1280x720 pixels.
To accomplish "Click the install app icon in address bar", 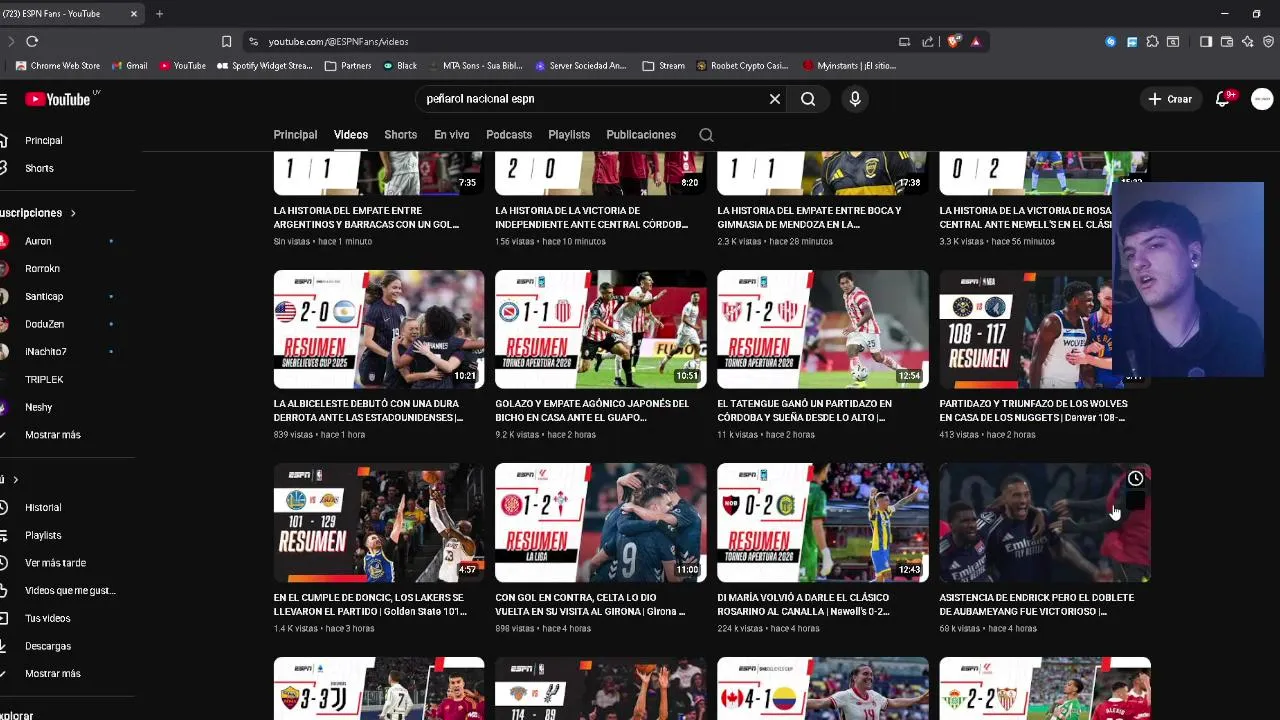I will (x=904, y=41).
